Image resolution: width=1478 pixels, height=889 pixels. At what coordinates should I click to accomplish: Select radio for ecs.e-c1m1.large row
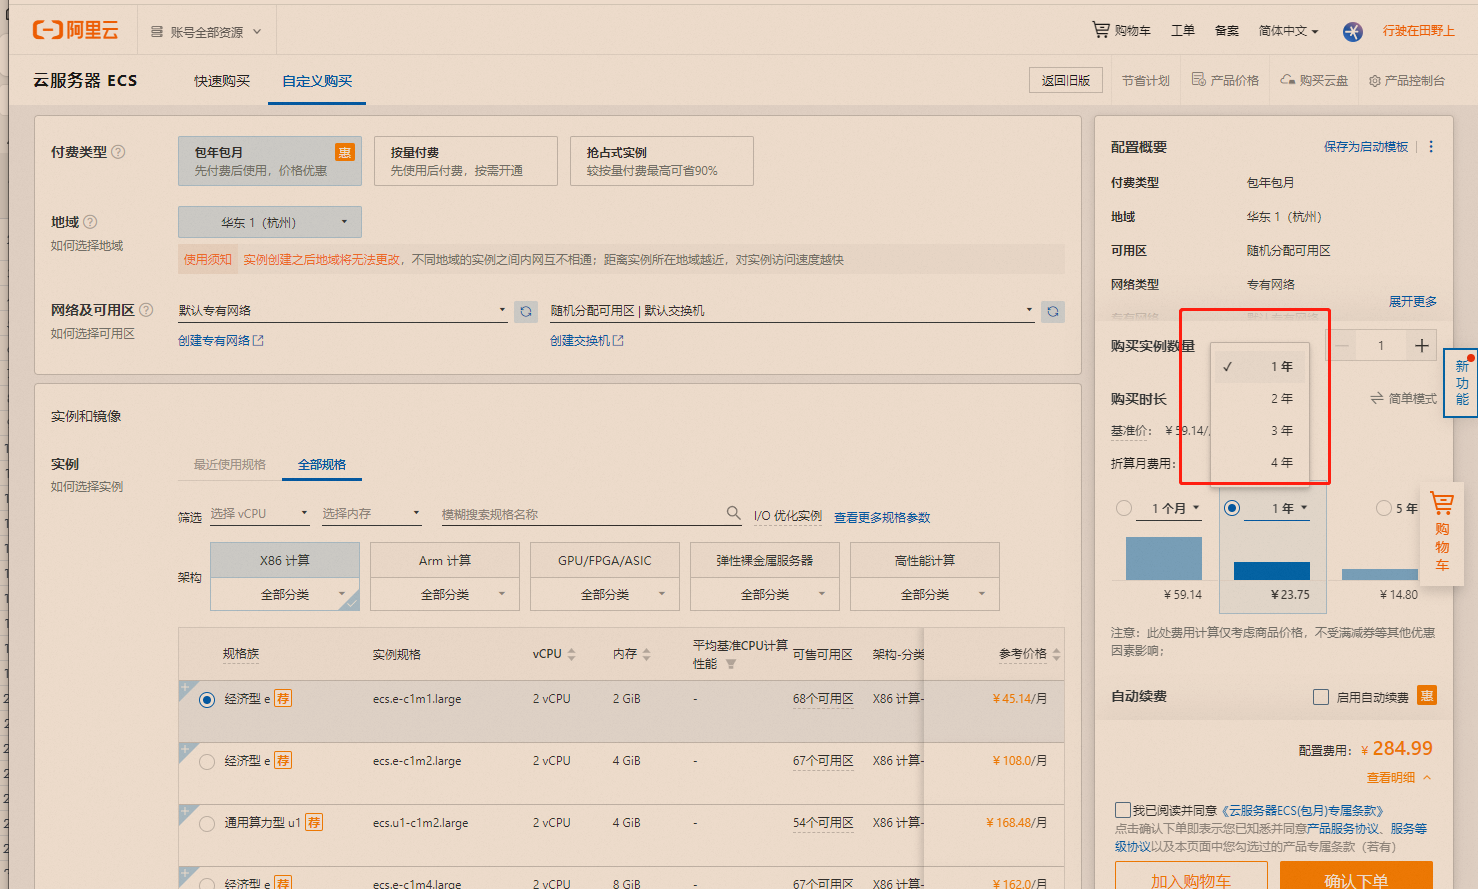[x=207, y=700]
